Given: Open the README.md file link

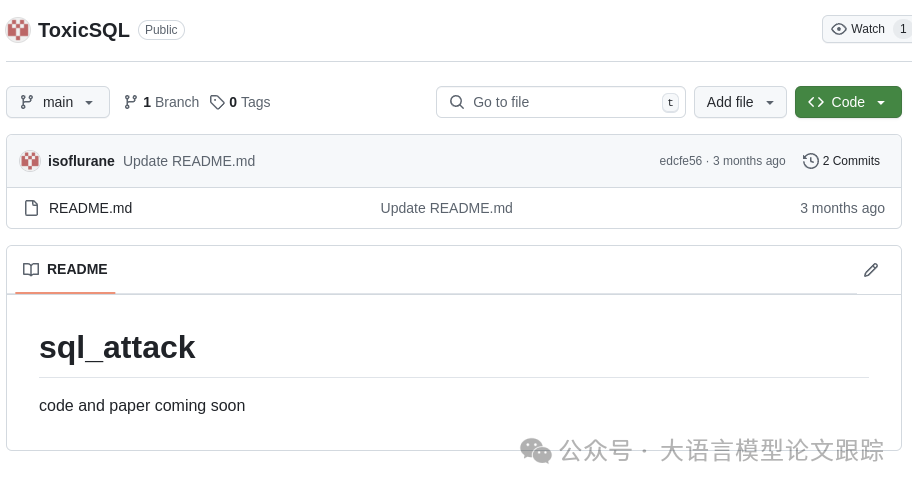Looking at the screenshot, I should (x=90, y=208).
